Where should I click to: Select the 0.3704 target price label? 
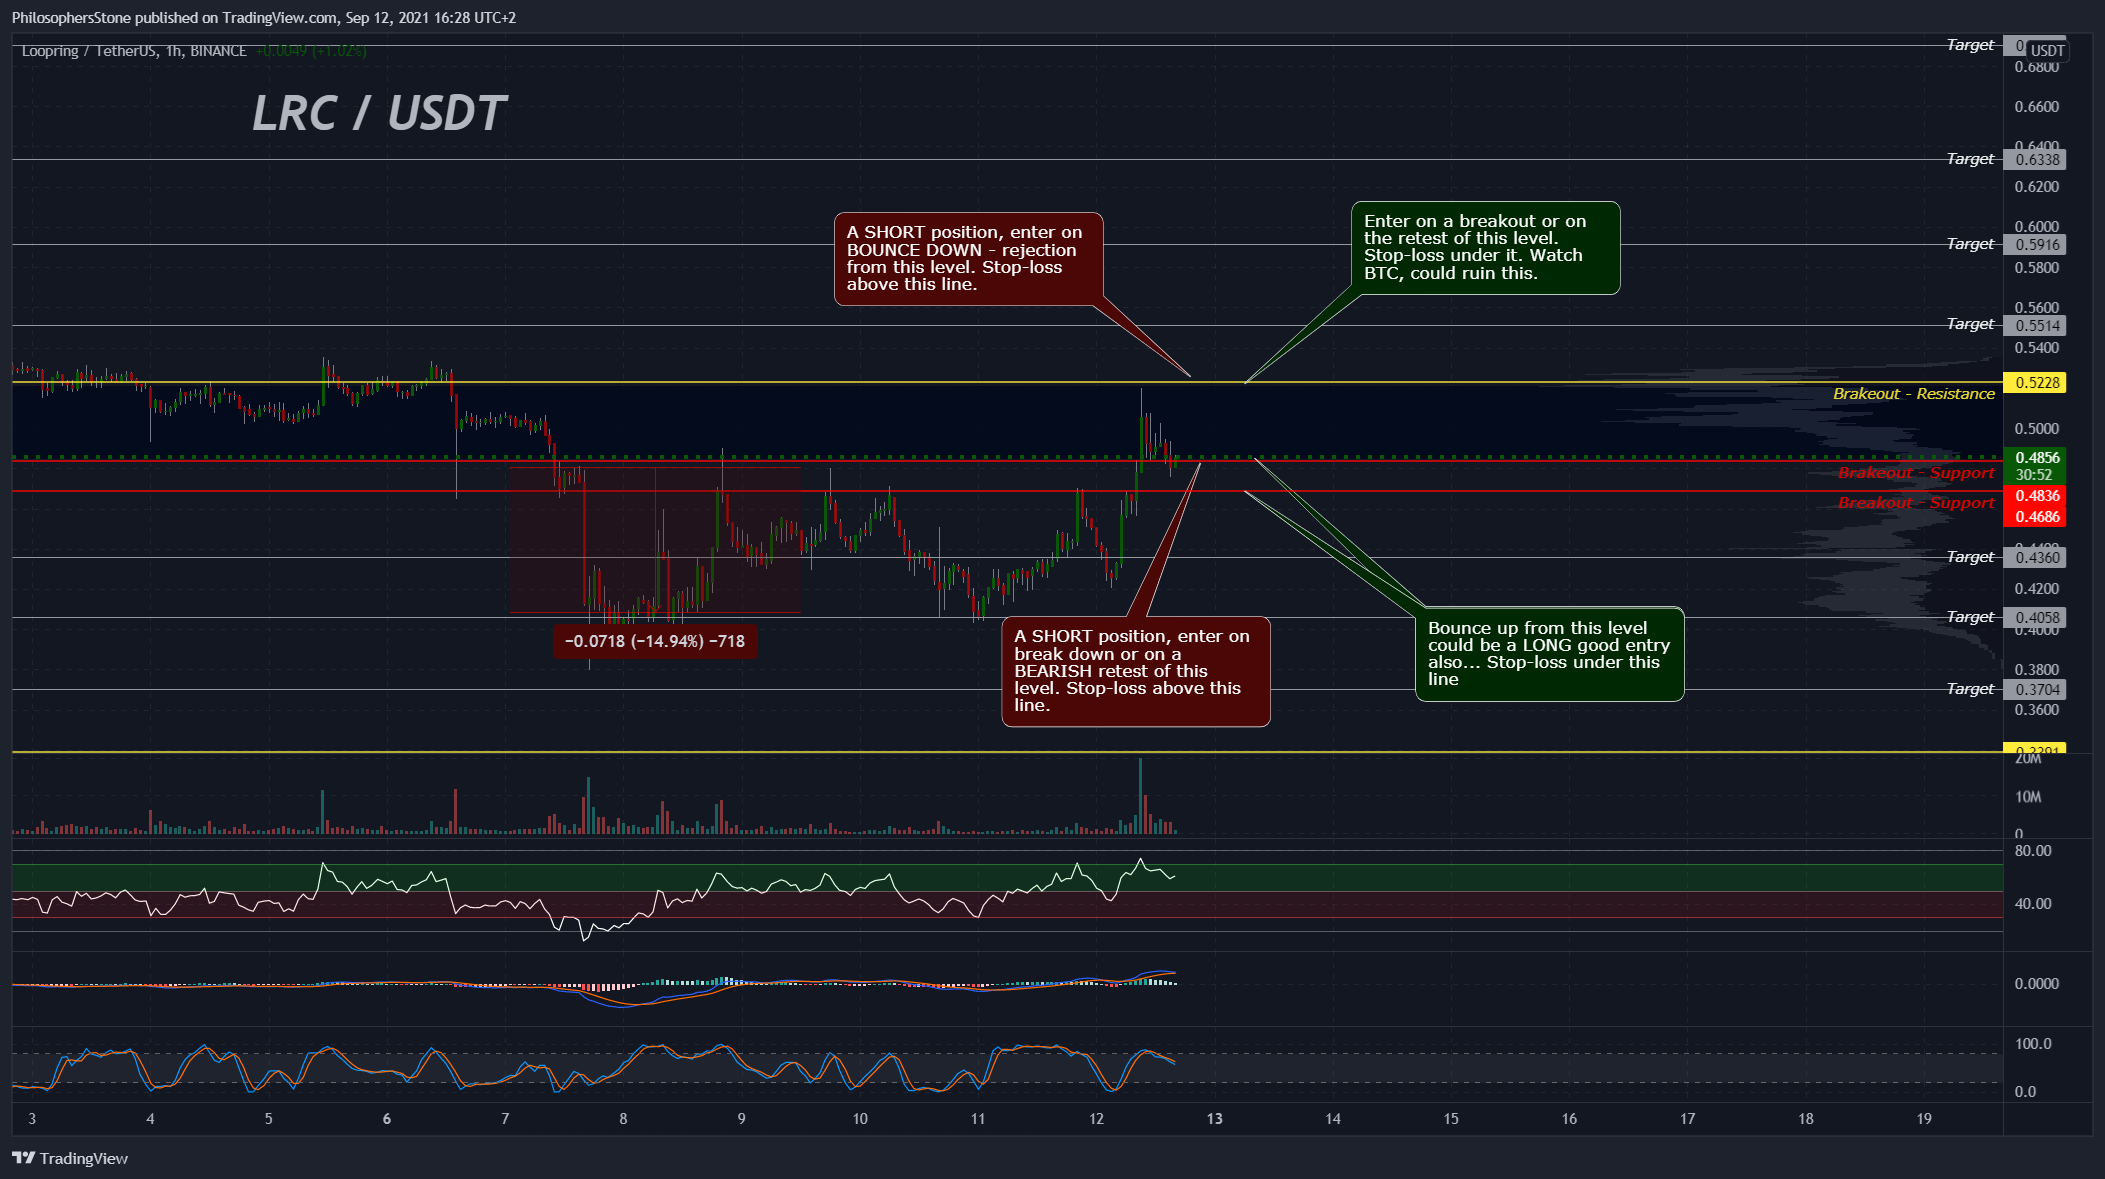[2036, 690]
